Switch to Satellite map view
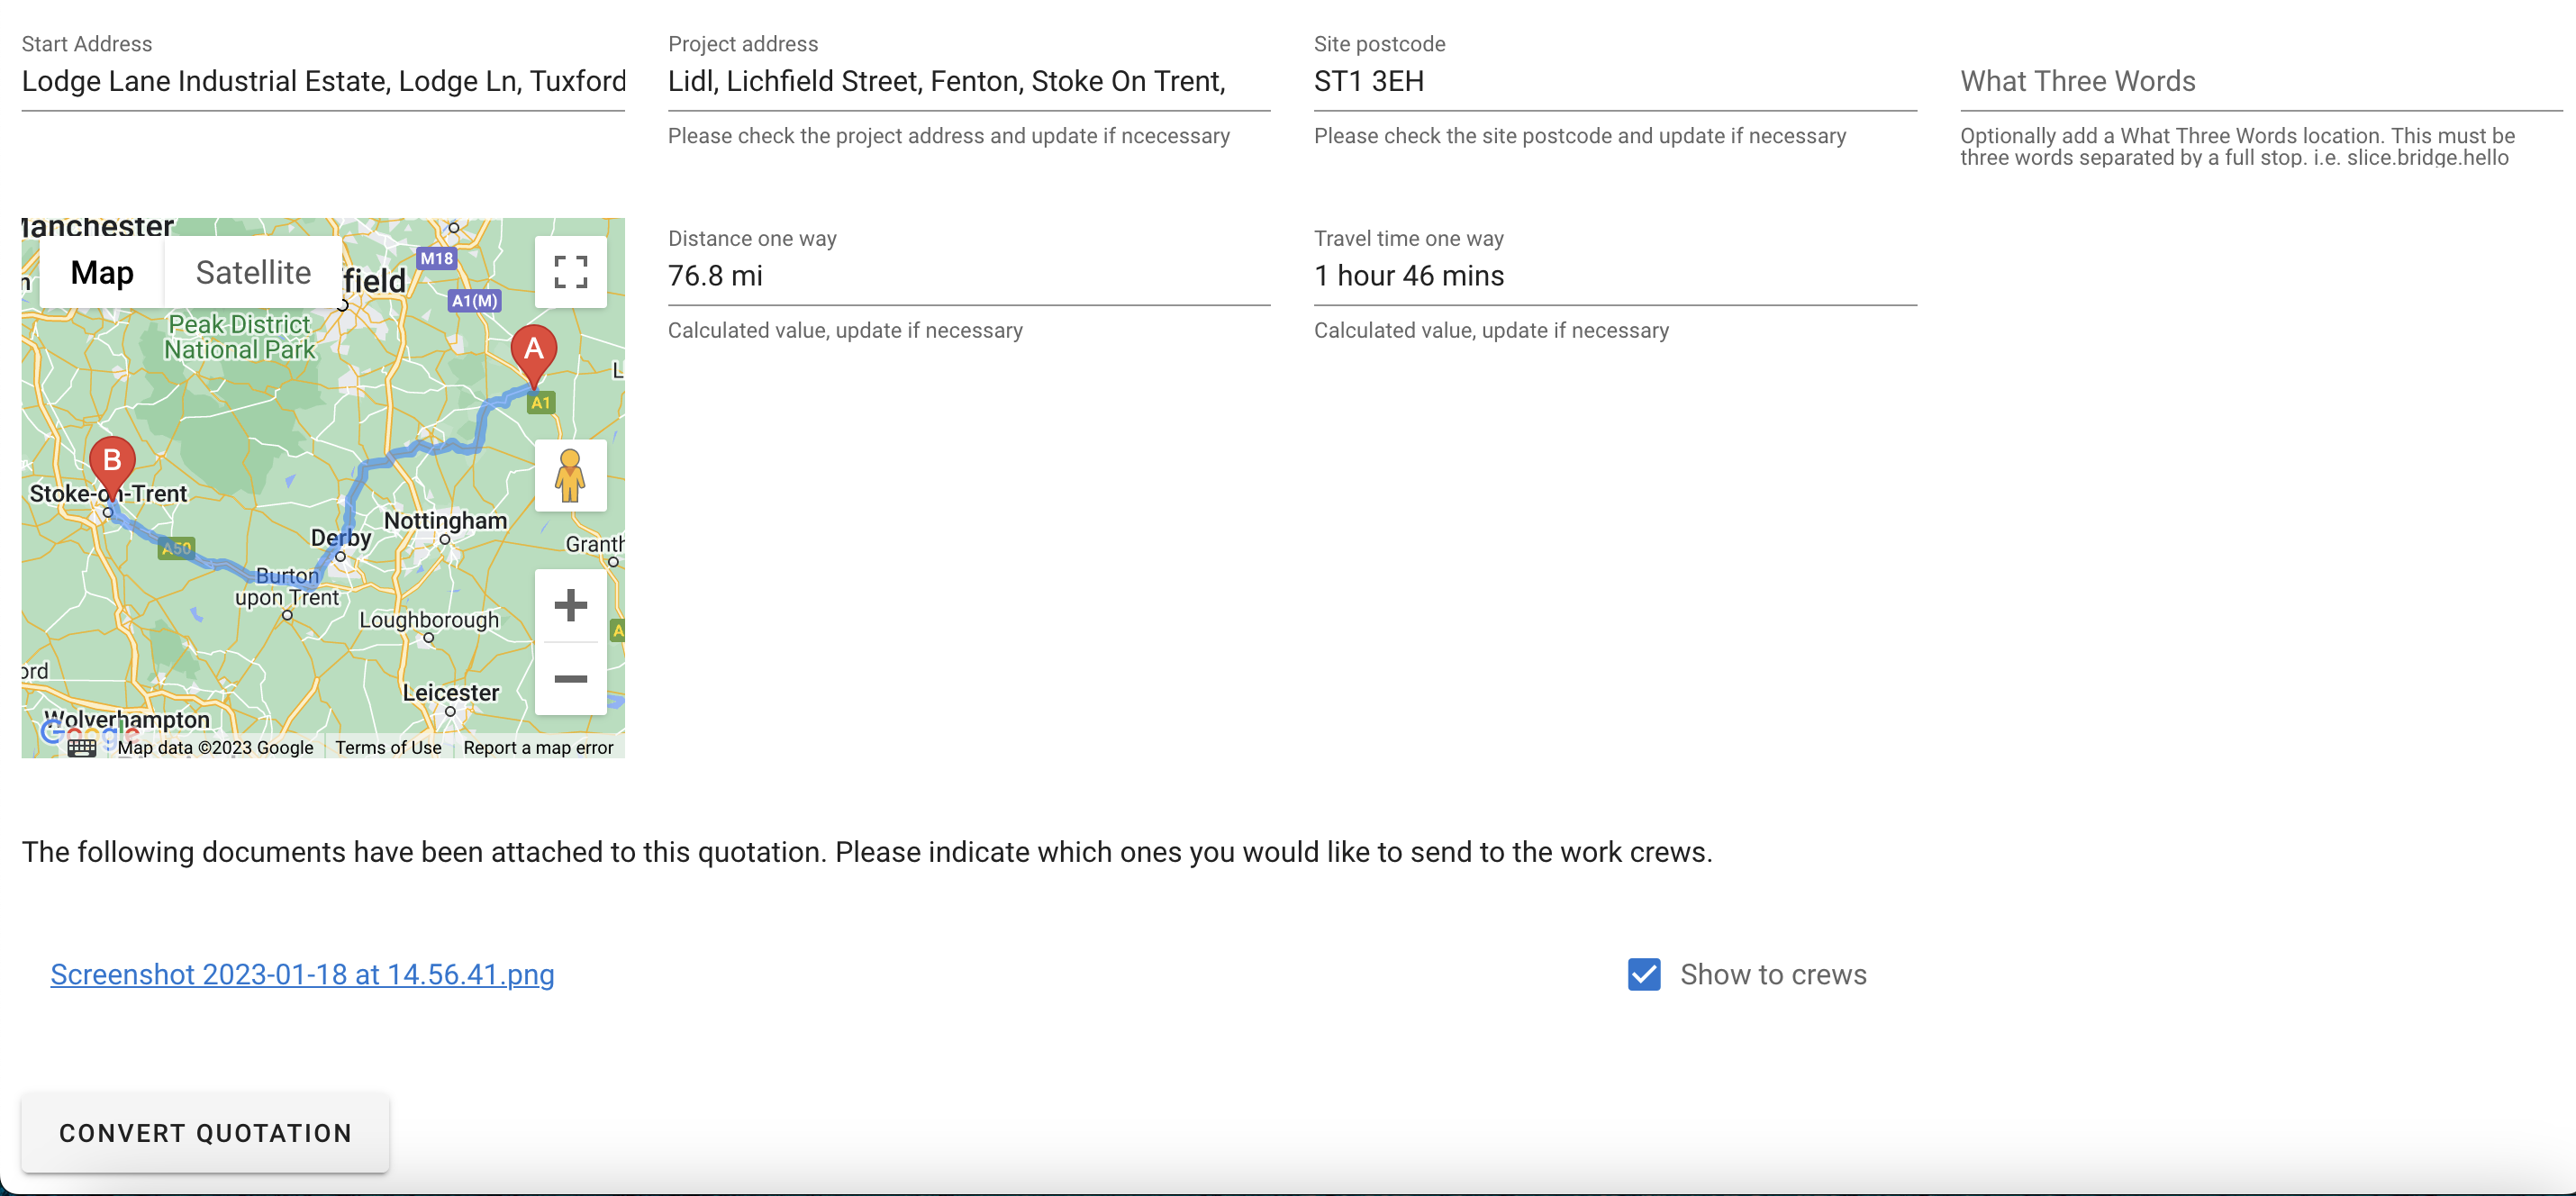Viewport: 2576px width, 1196px height. [x=253, y=272]
